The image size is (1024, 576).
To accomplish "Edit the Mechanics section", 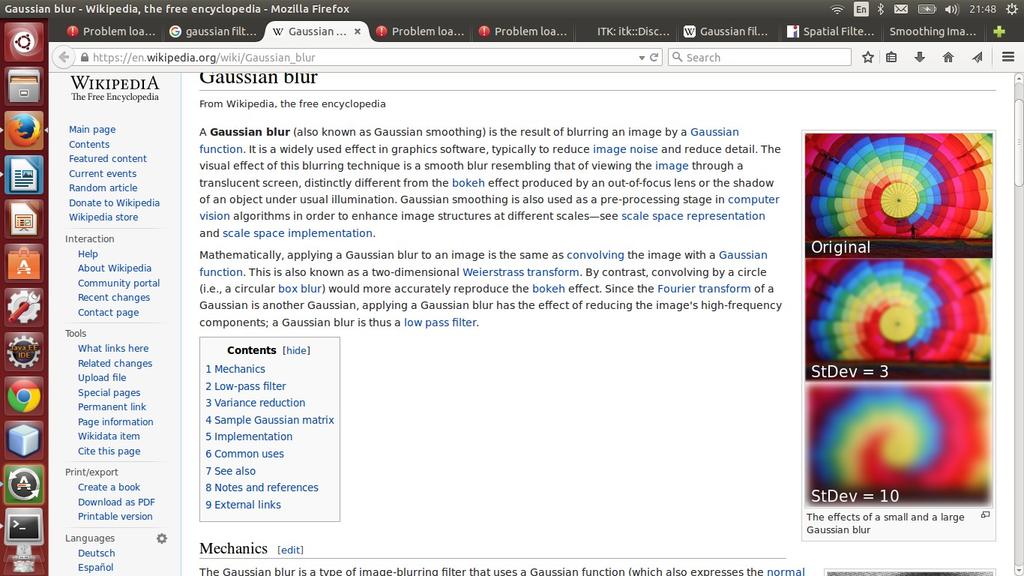I will point(290,550).
